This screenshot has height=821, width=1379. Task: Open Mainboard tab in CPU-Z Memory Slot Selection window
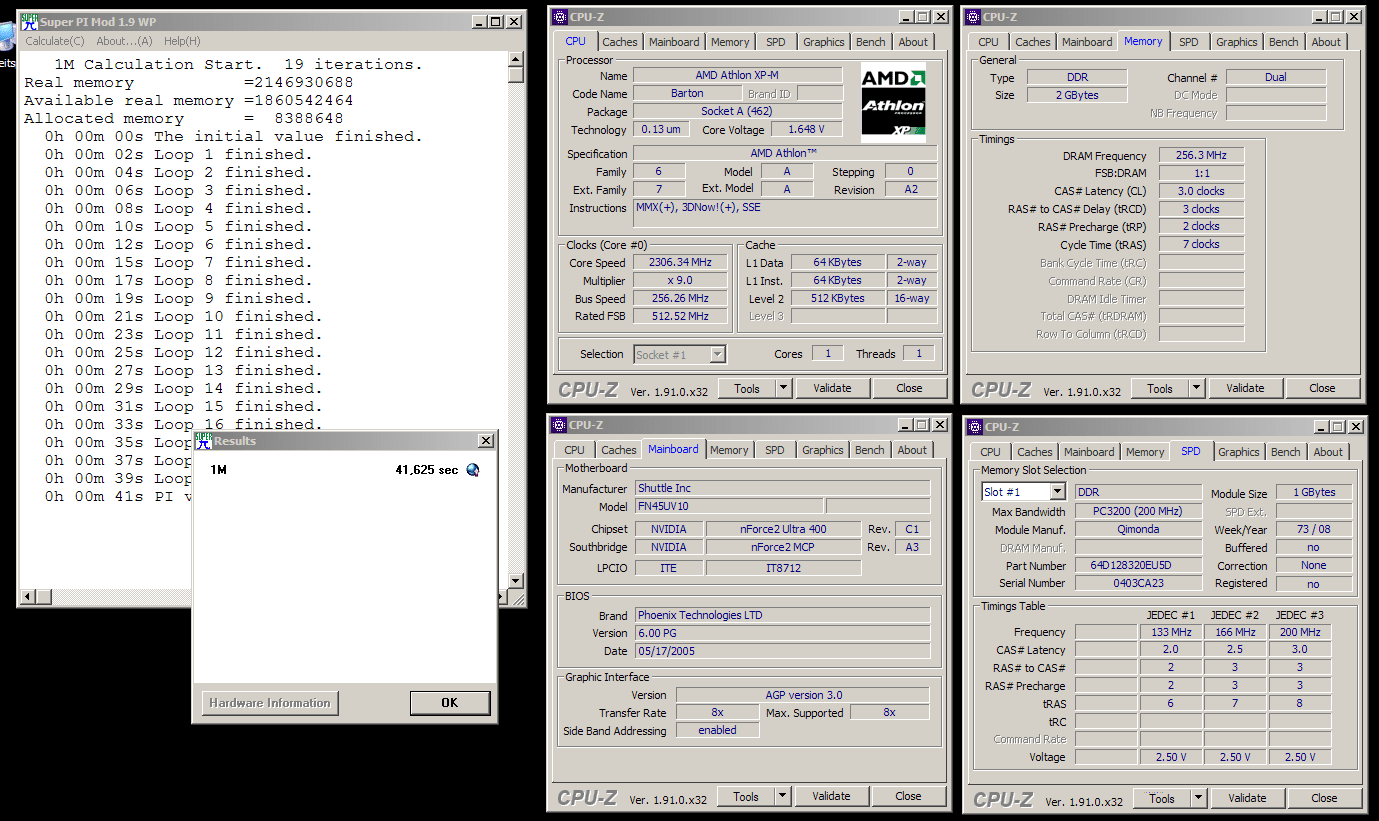click(x=1089, y=452)
